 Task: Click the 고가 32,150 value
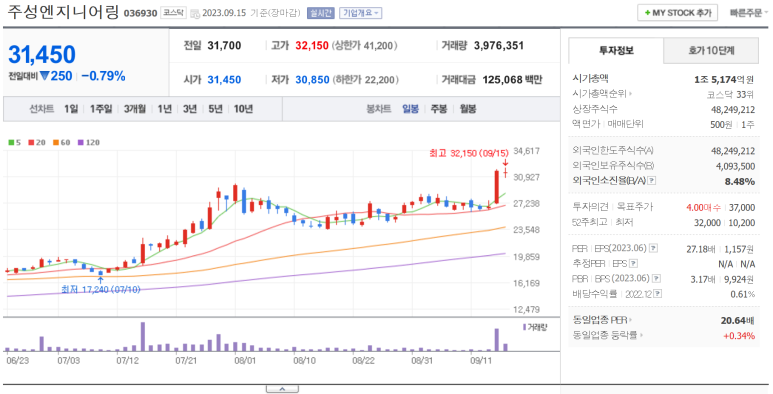click(x=312, y=46)
